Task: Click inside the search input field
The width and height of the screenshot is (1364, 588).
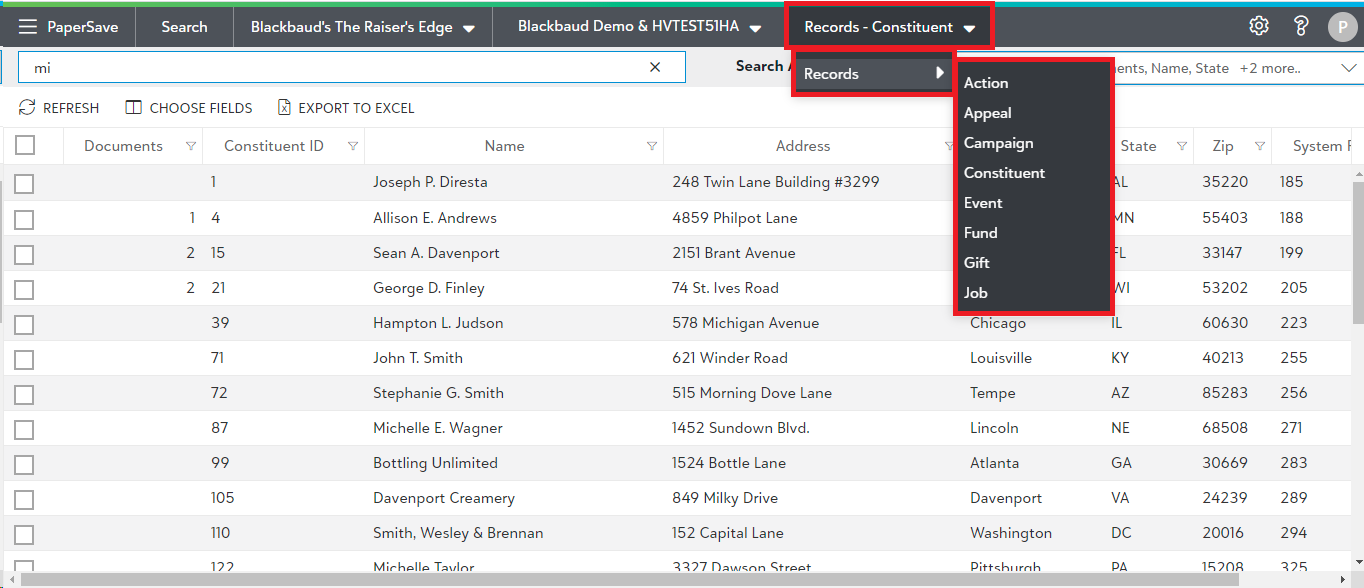Action: click(330, 67)
